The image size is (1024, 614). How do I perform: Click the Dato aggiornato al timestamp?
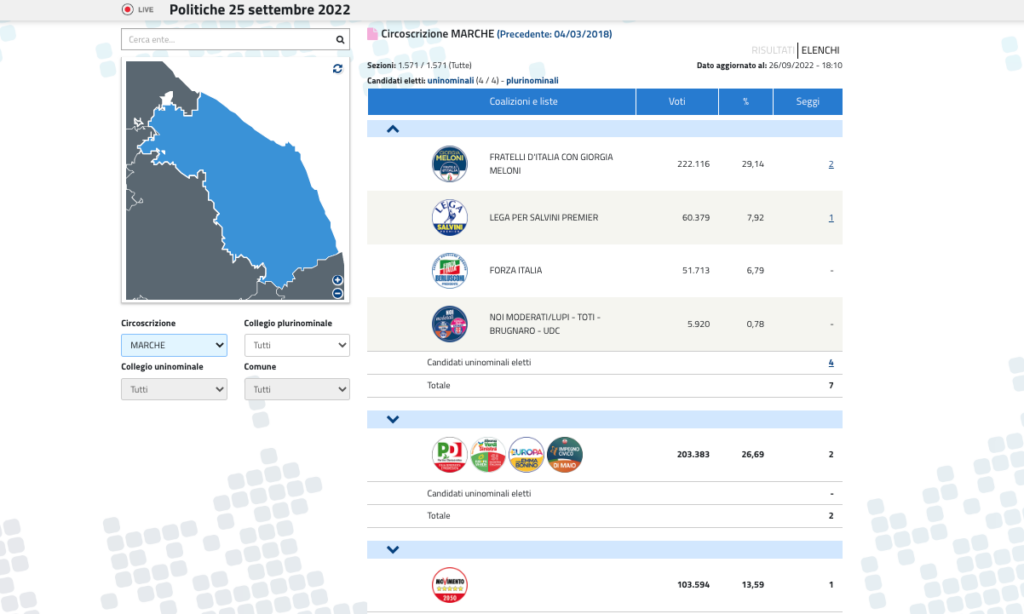pos(769,65)
